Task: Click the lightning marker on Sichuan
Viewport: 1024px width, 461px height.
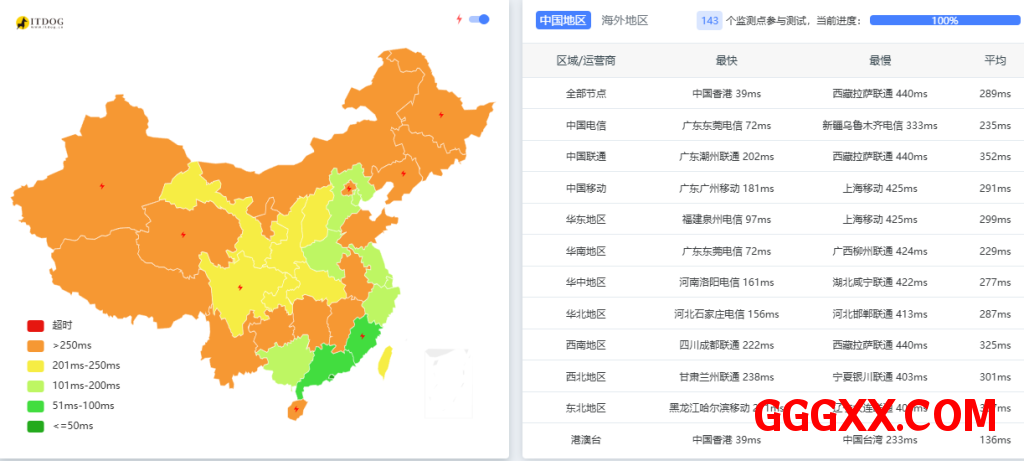Action: click(239, 290)
